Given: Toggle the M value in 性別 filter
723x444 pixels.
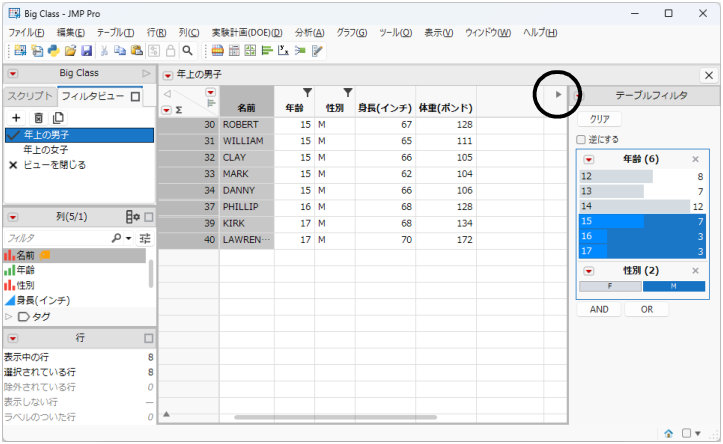Looking at the screenshot, I should (x=674, y=286).
